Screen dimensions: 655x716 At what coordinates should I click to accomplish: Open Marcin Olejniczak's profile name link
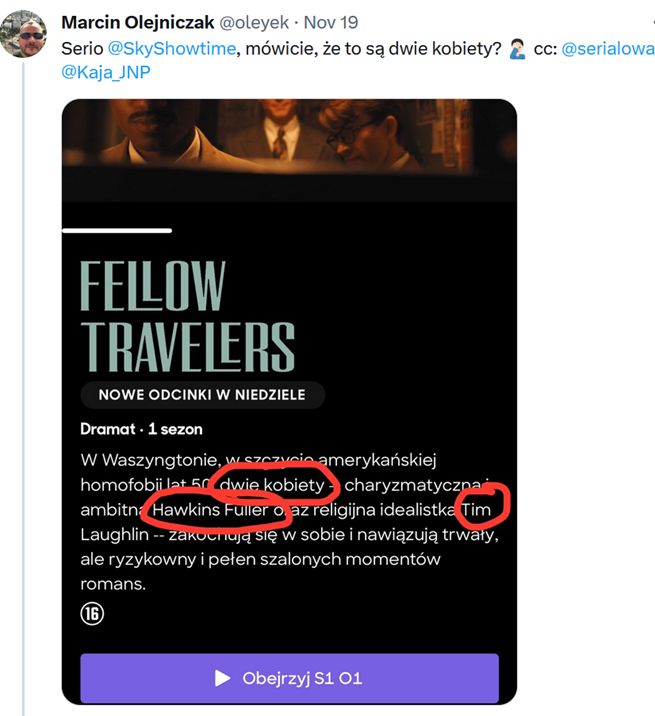146,22
